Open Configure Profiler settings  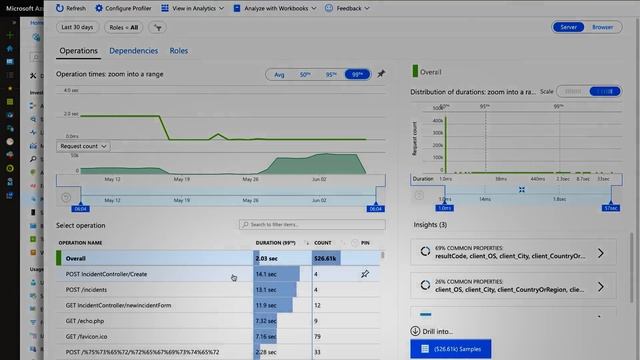pyautogui.click(x=123, y=8)
